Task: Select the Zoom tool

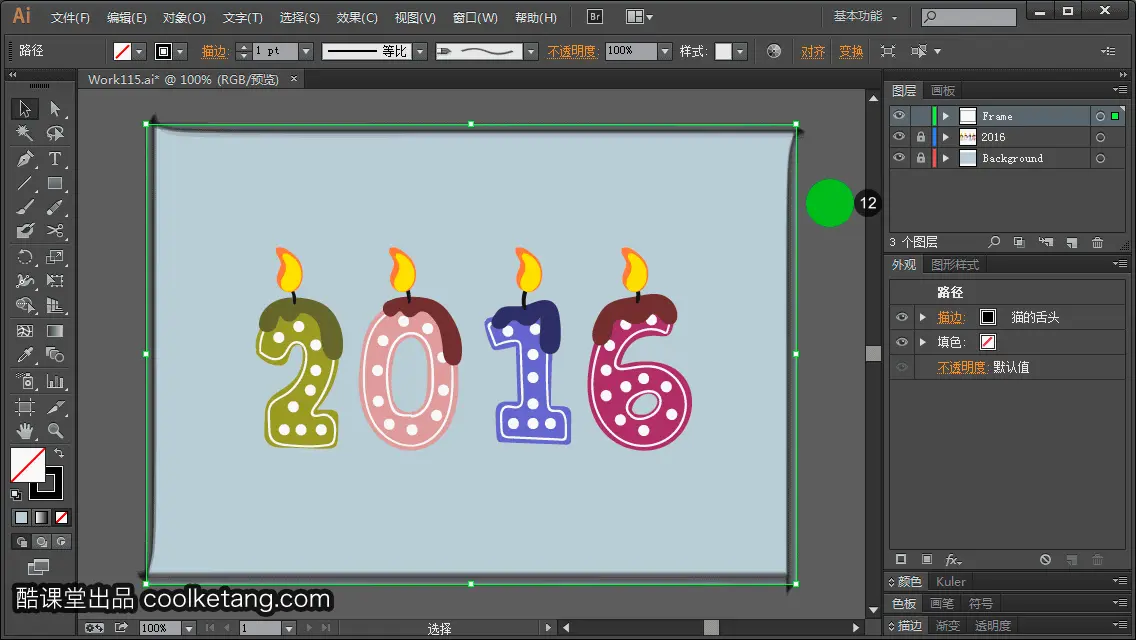Action: 55,431
